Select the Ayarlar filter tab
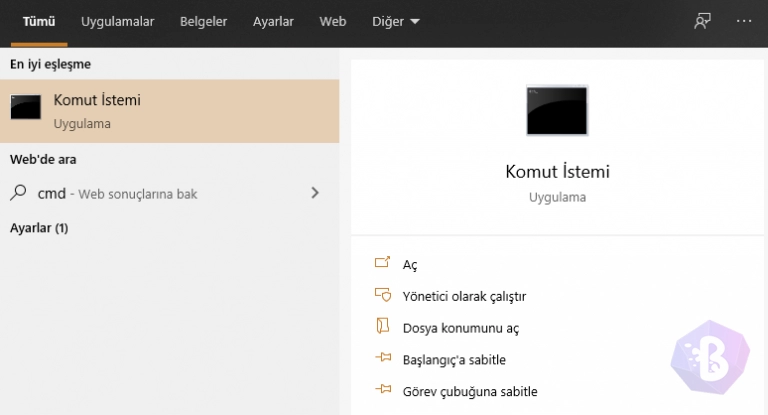This screenshot has height=415, width=768. tap(273, 21)
